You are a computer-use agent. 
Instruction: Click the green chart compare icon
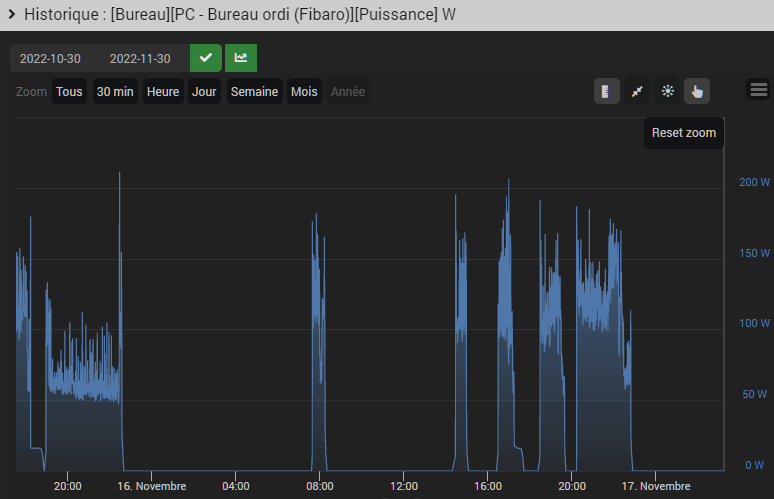point(241,58)
